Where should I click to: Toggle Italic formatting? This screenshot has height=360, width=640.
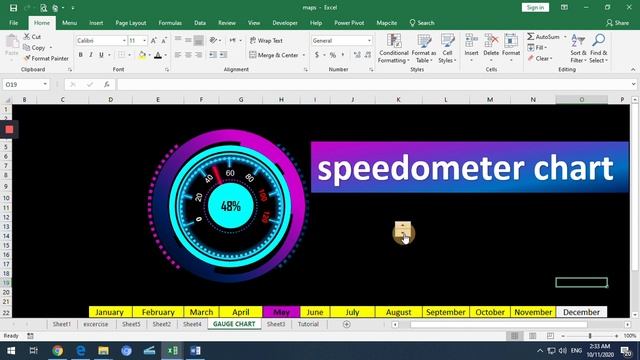click(91, 55)
